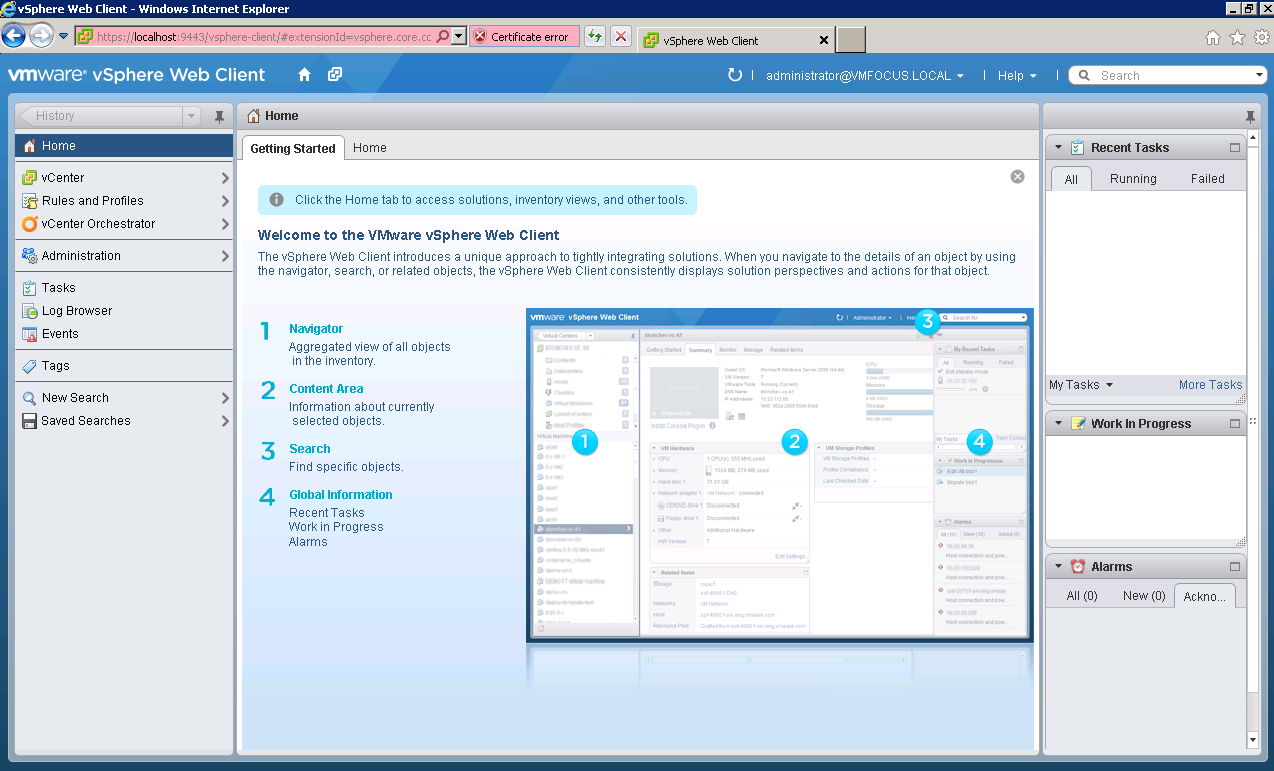
Task: Open the My Tasks filter dropdown
Action: coord(1081,385)
